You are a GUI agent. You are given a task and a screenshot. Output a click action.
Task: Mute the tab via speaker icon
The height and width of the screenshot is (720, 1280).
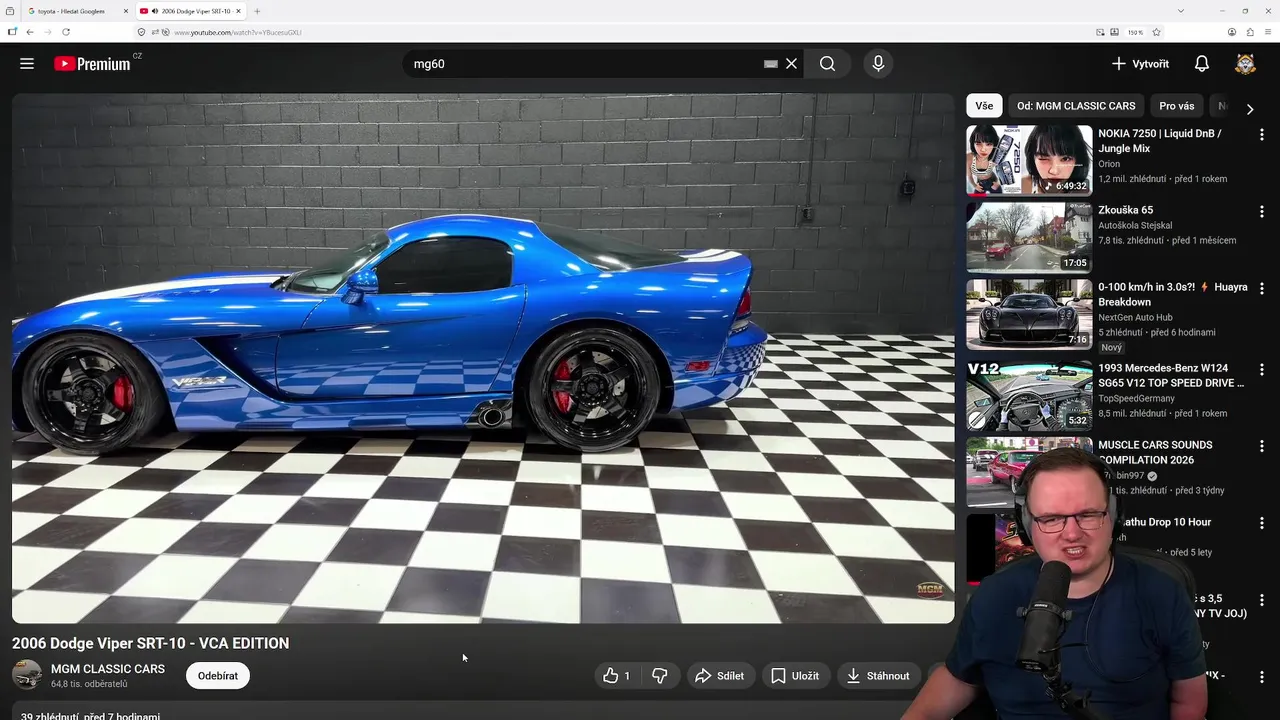pos(155,11)
